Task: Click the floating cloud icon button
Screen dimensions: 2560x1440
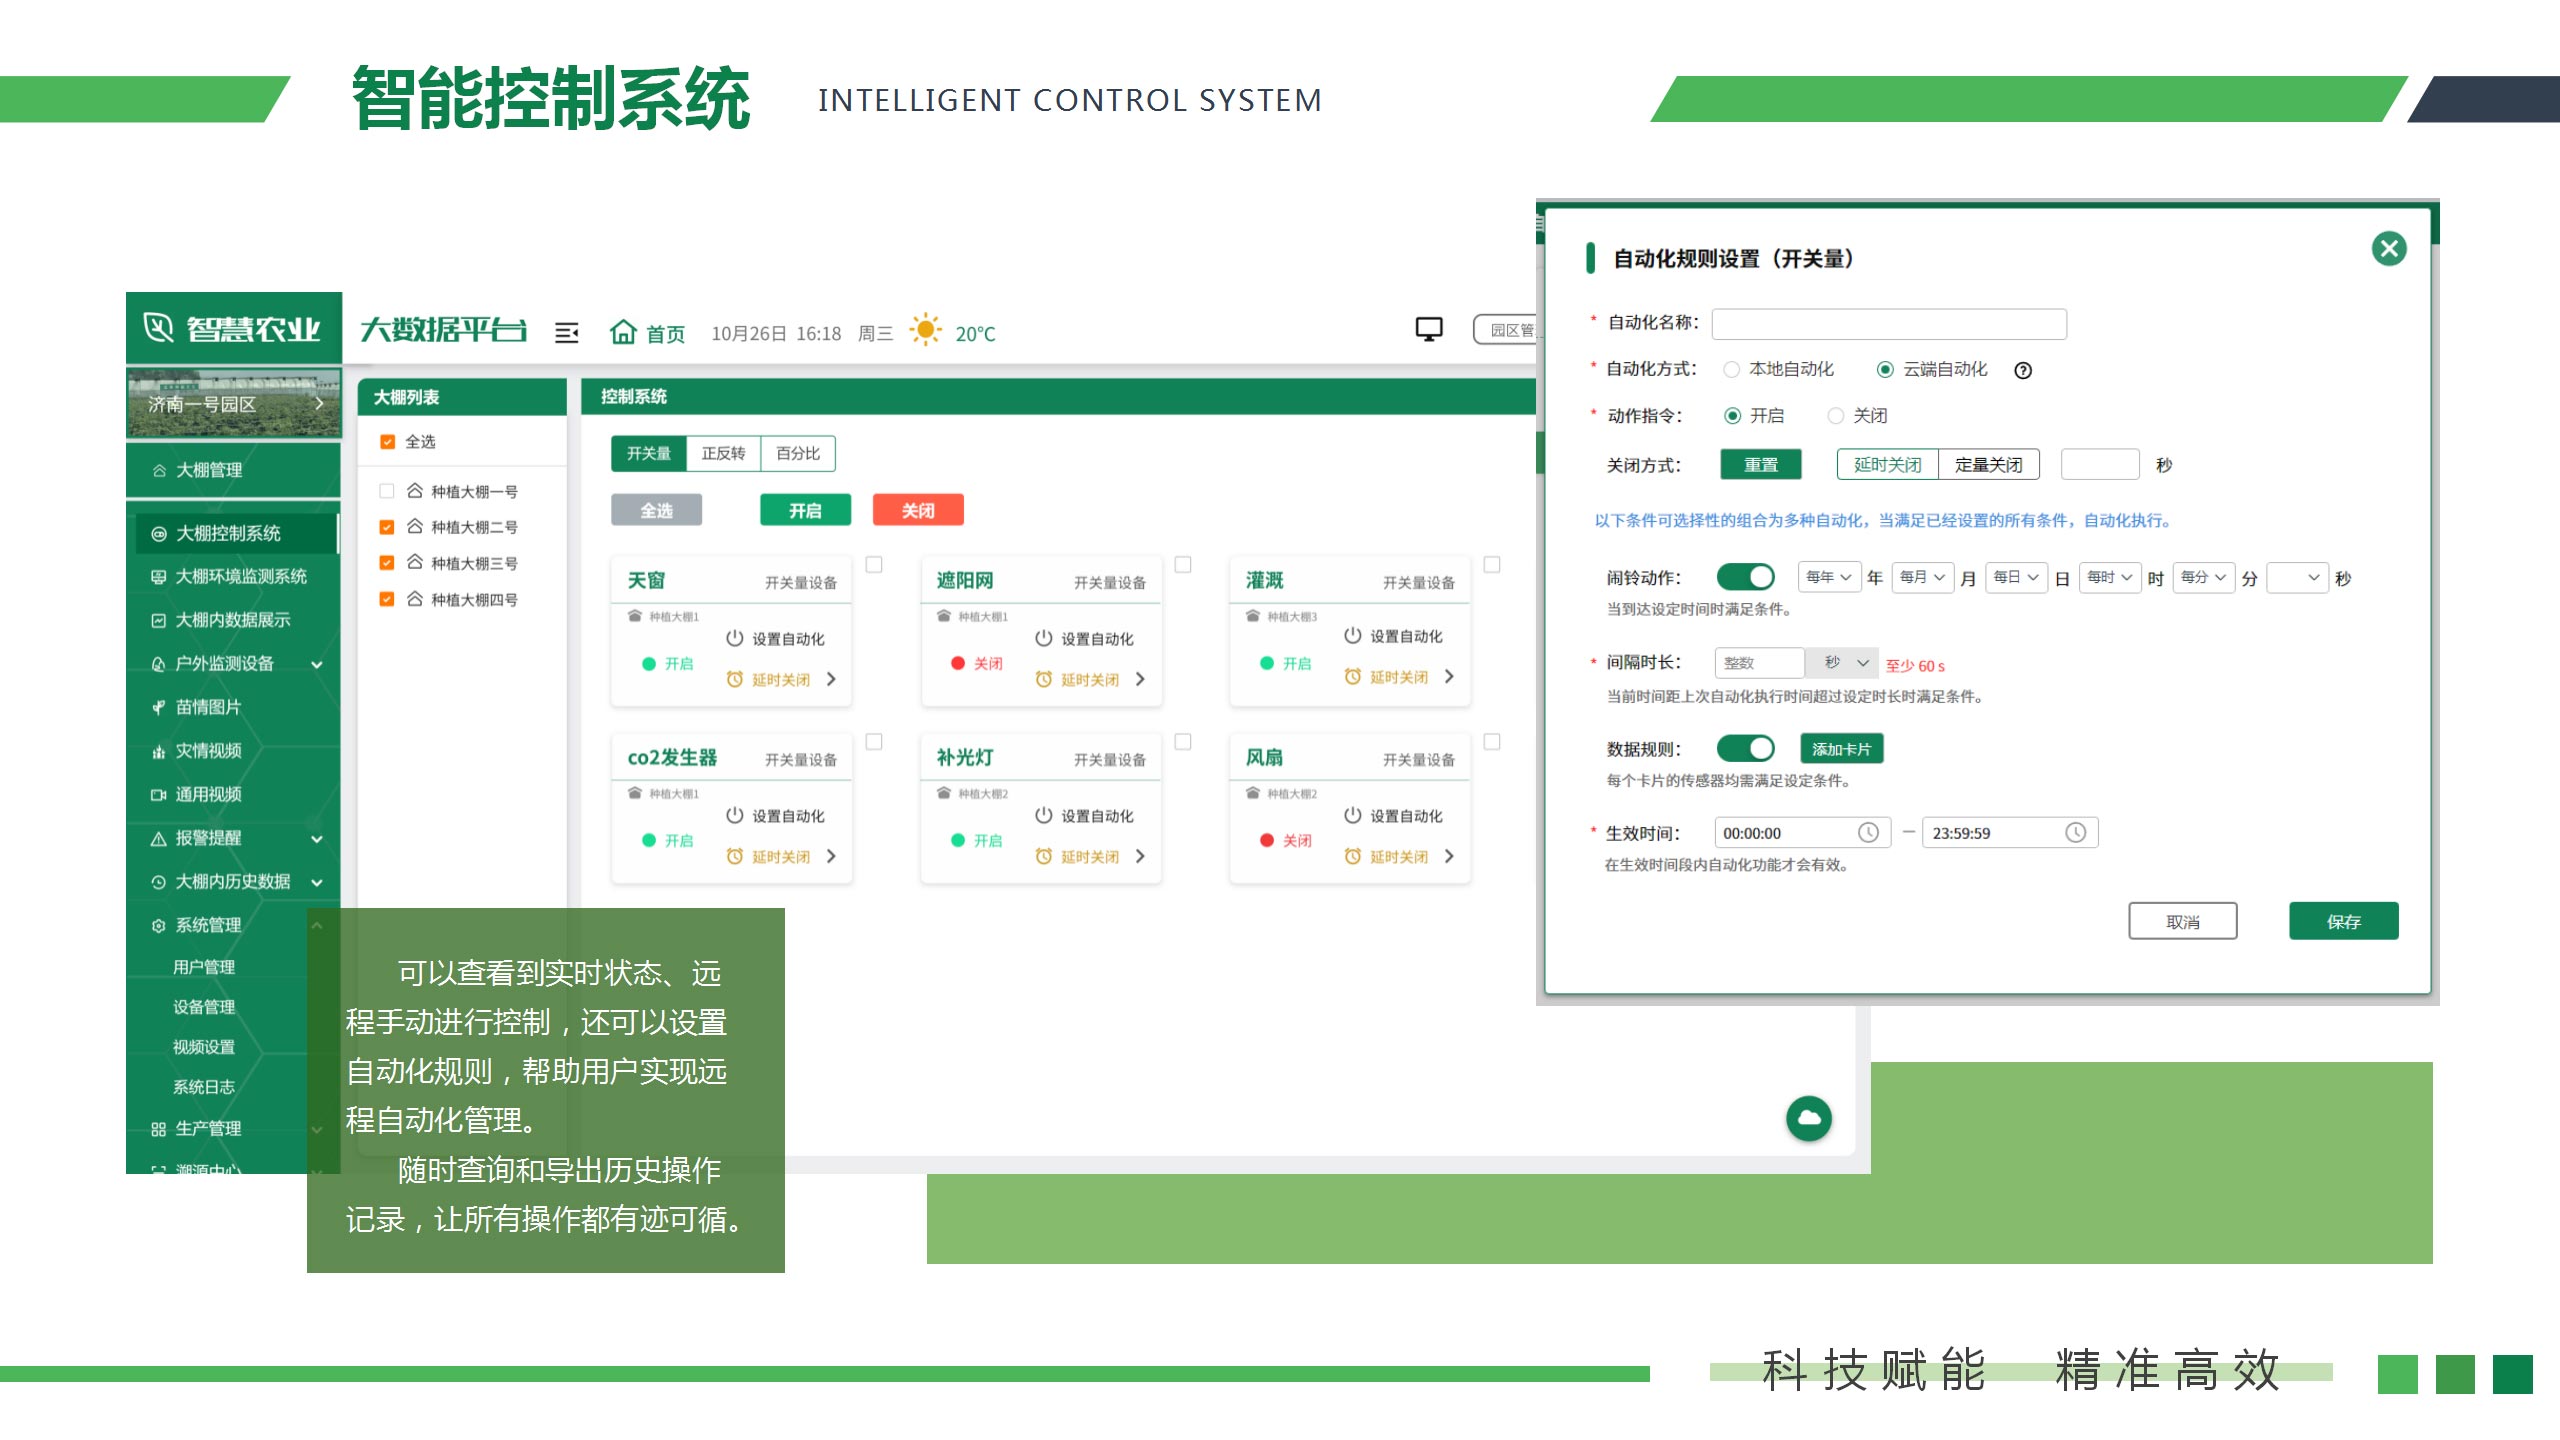Action: 1809,1118
